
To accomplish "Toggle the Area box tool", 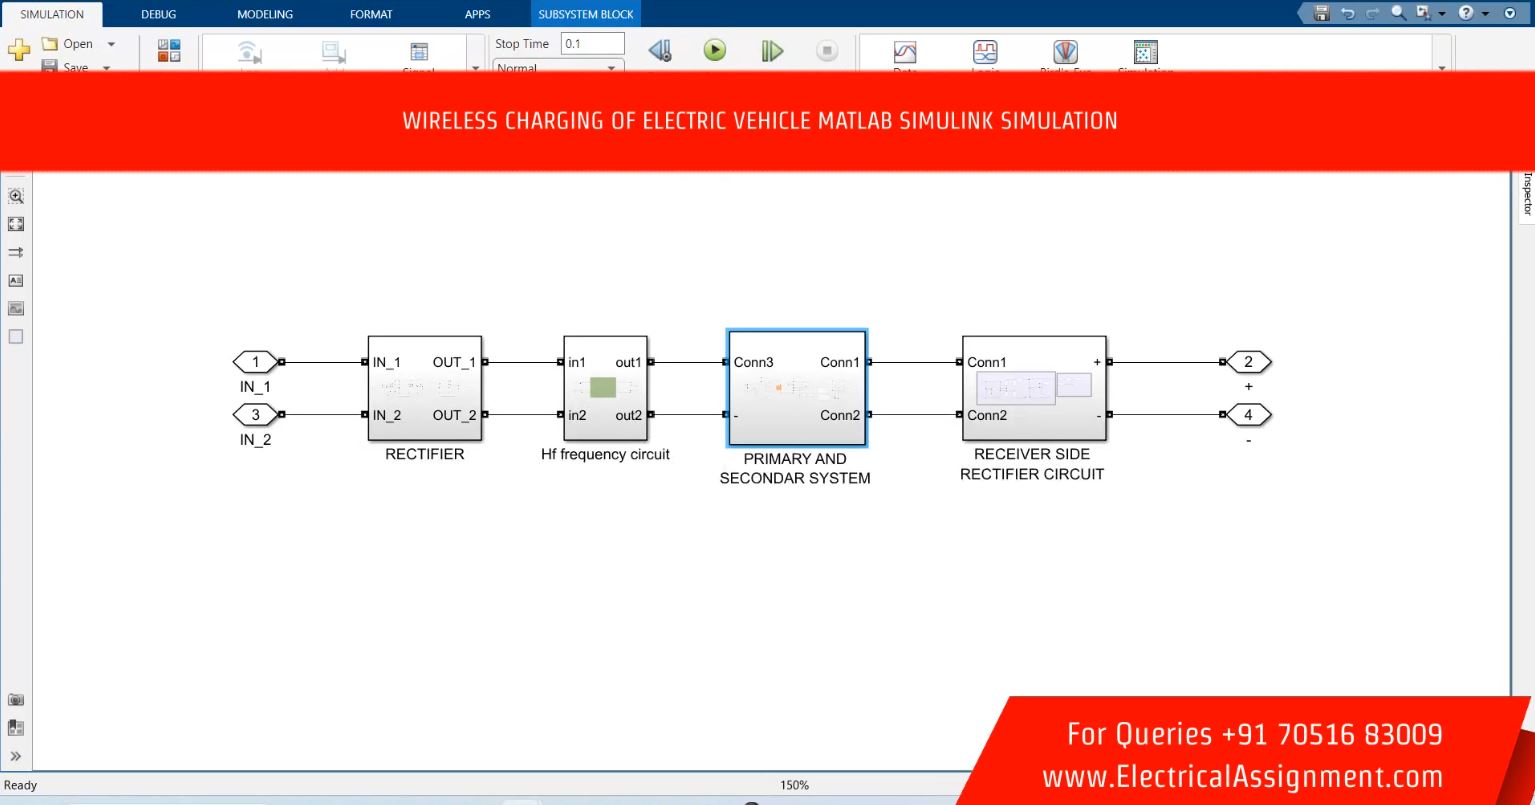I will pyautogui.click(x=16, y=337).
